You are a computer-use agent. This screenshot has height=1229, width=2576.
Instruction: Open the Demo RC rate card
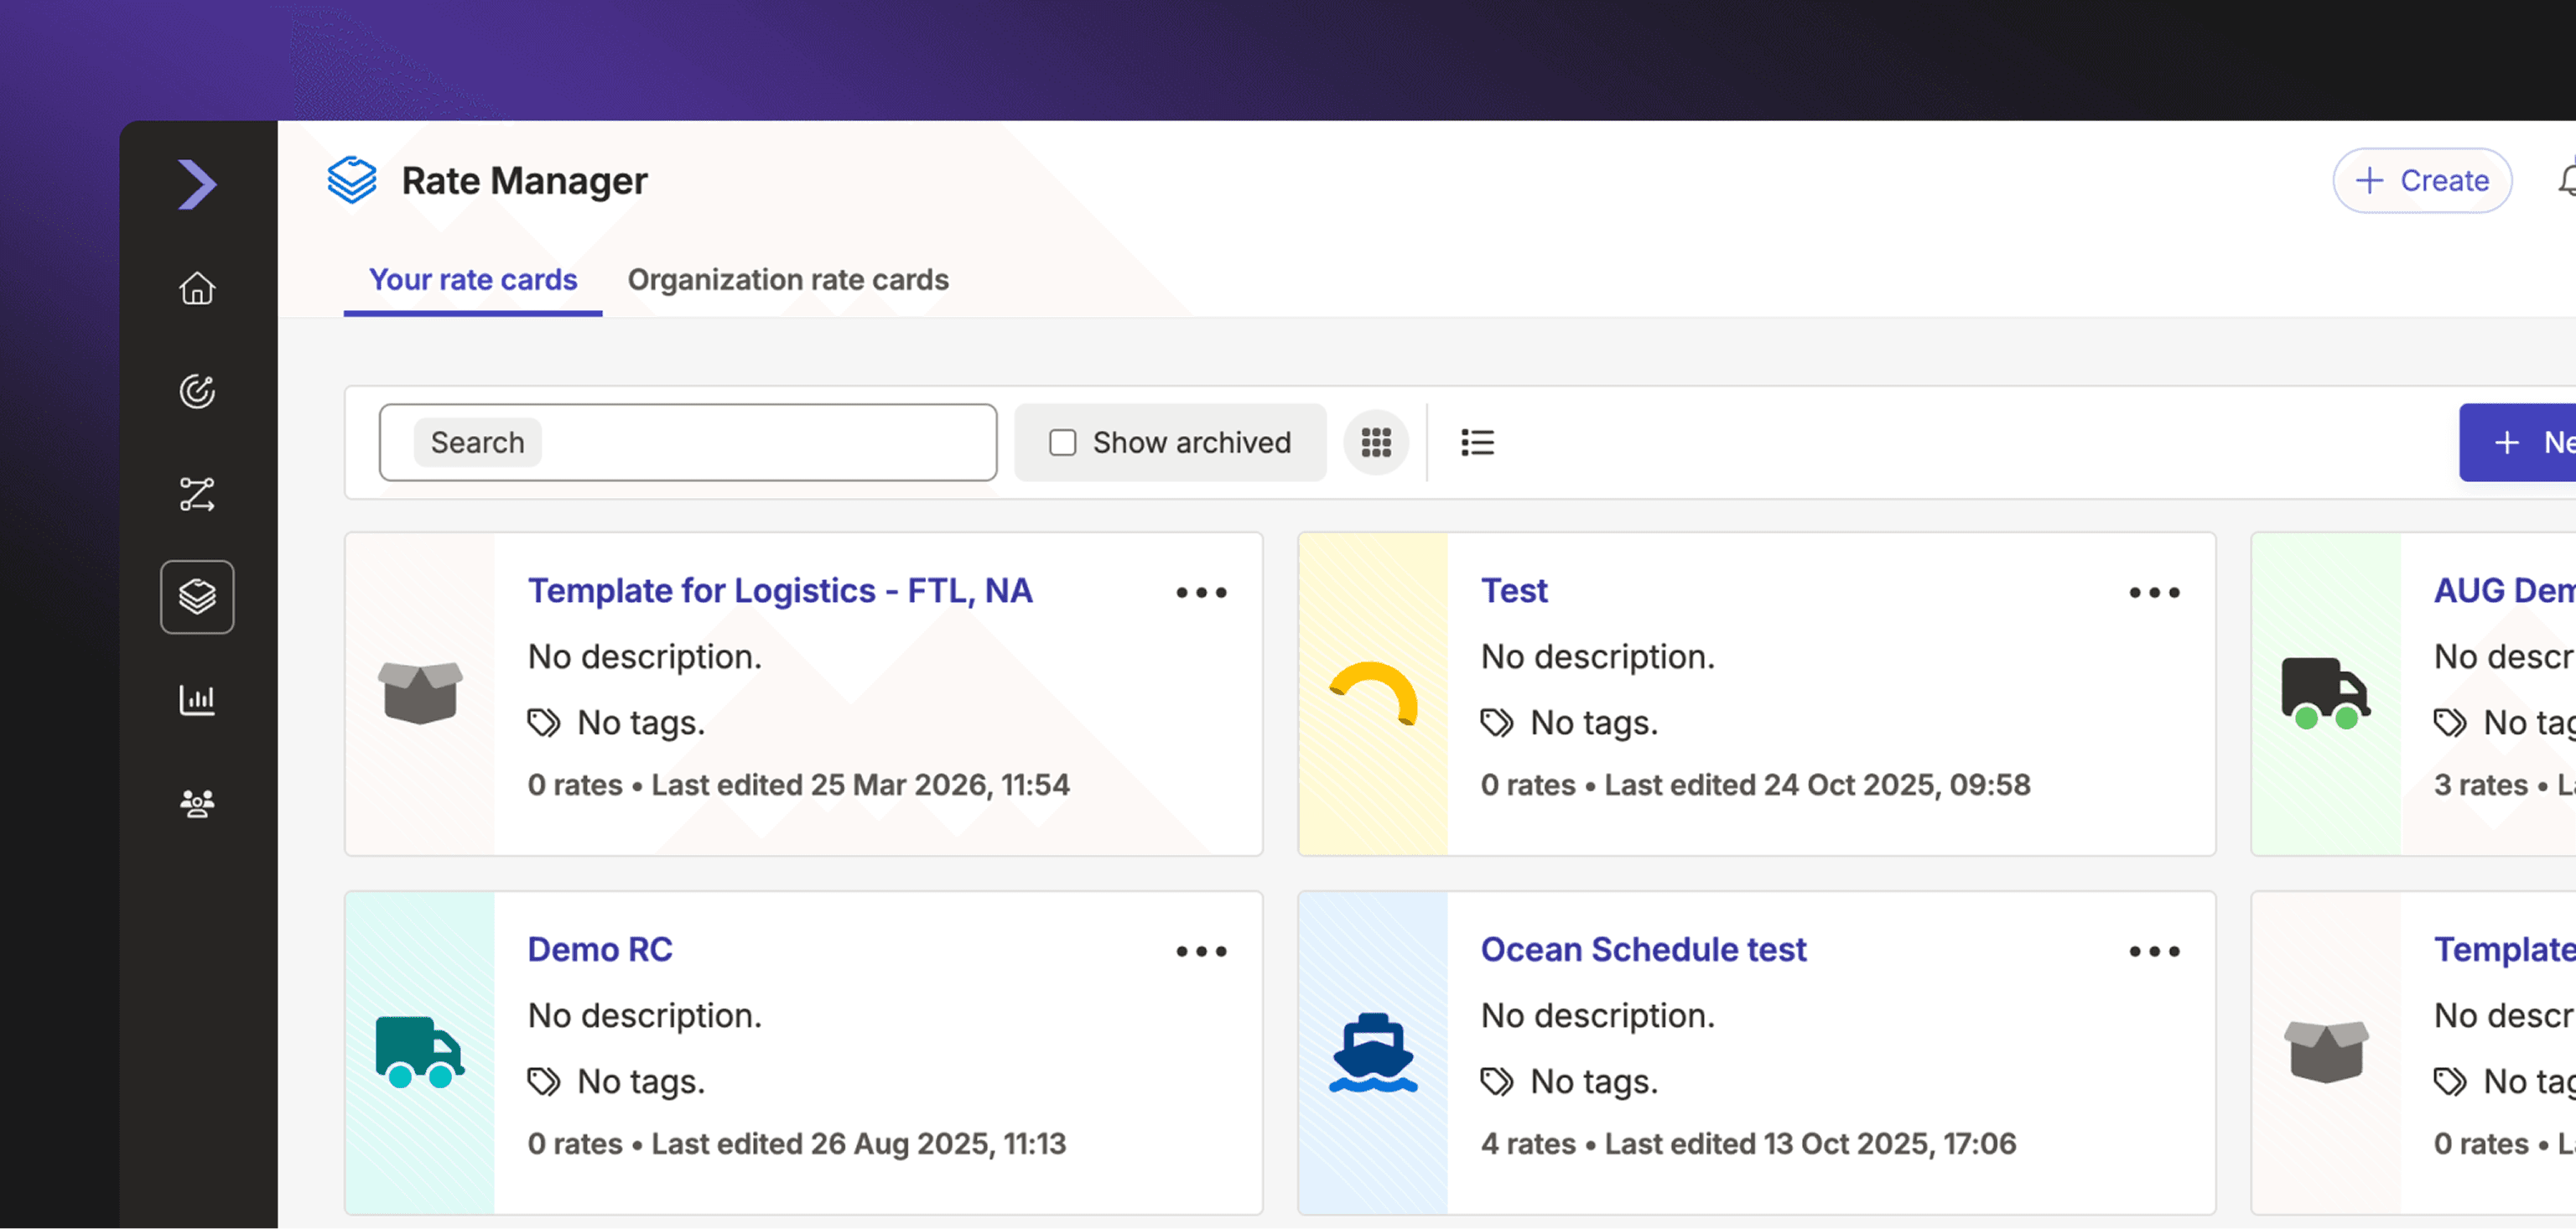tap(600, 949)
